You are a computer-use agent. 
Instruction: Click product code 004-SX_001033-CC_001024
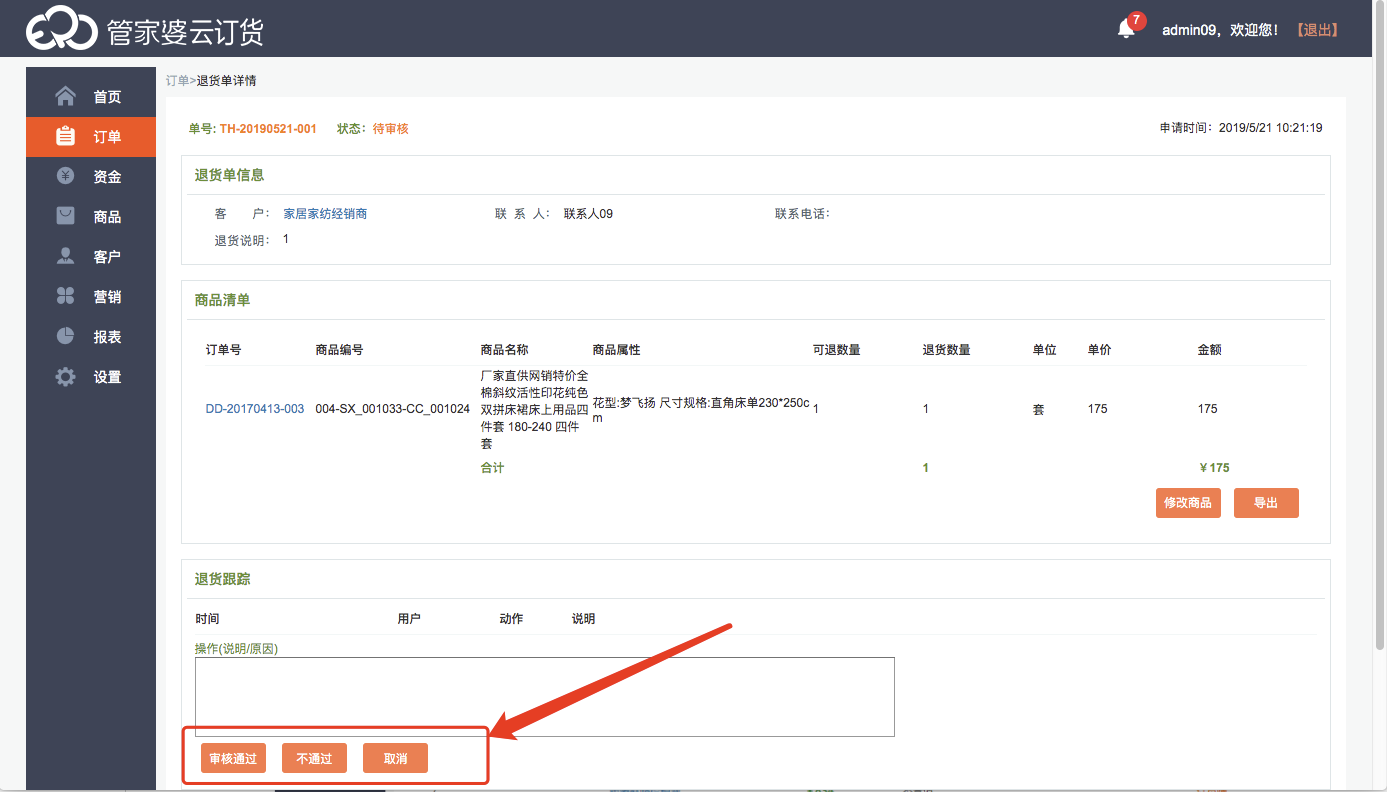coord(392,409)
